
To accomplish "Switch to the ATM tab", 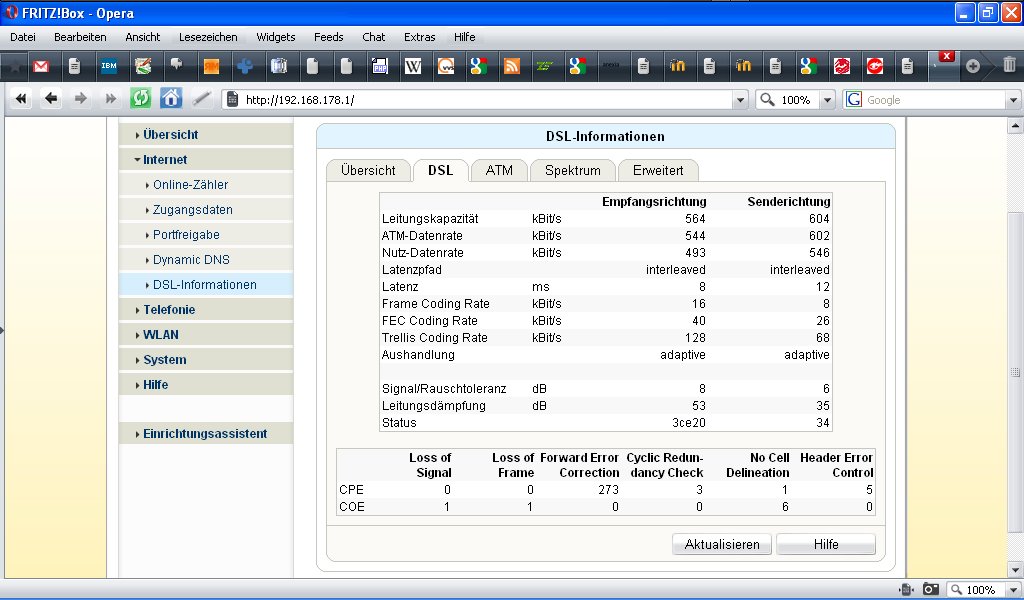I will pos(499,170).
